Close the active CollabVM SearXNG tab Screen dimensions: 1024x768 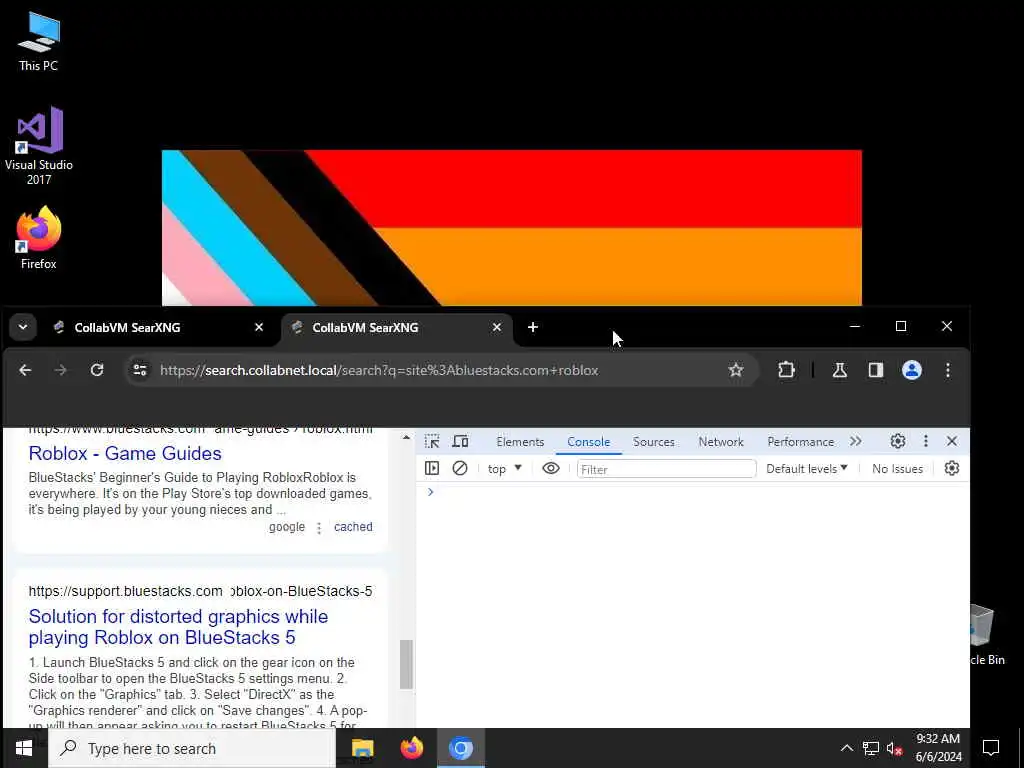[496, 327]
